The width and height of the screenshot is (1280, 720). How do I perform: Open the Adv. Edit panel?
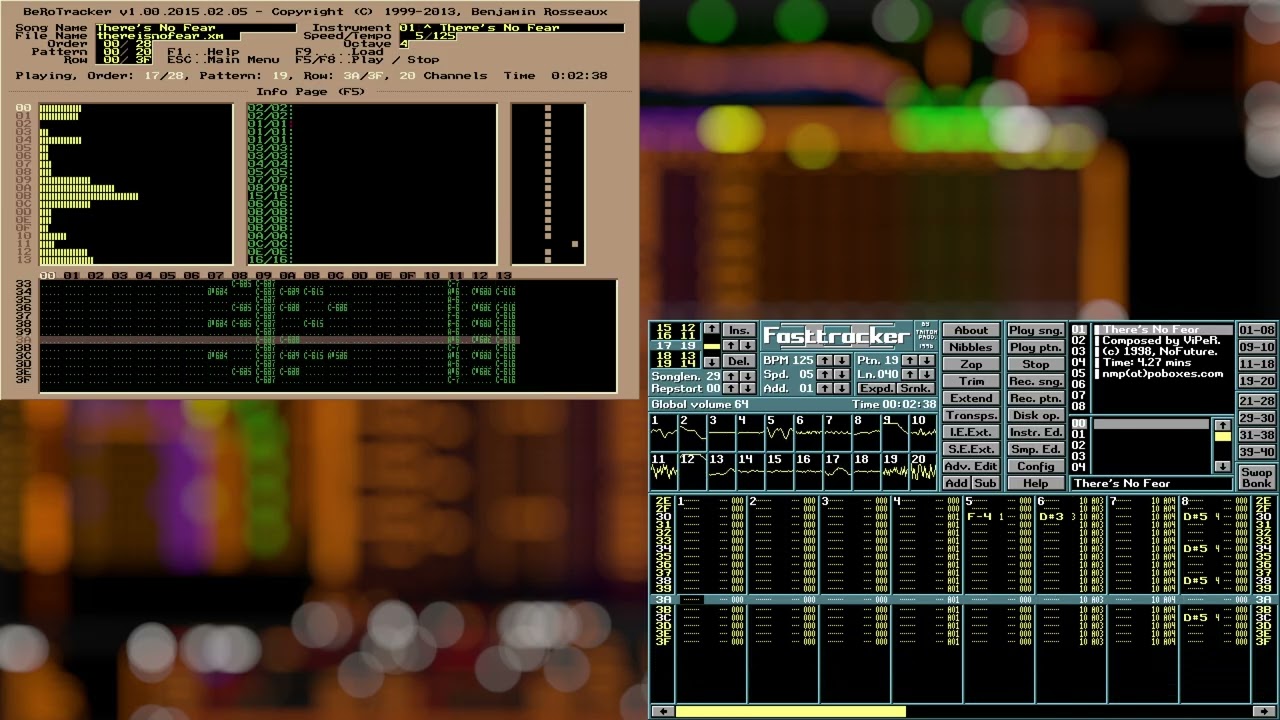(971, 466)
